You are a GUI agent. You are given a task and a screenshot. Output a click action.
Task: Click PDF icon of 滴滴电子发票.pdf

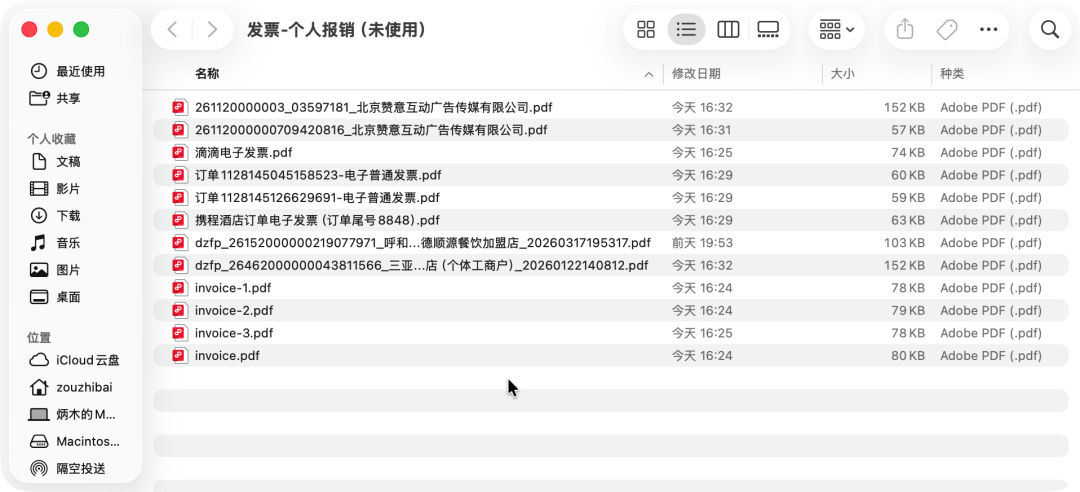(x=180, y=152)
